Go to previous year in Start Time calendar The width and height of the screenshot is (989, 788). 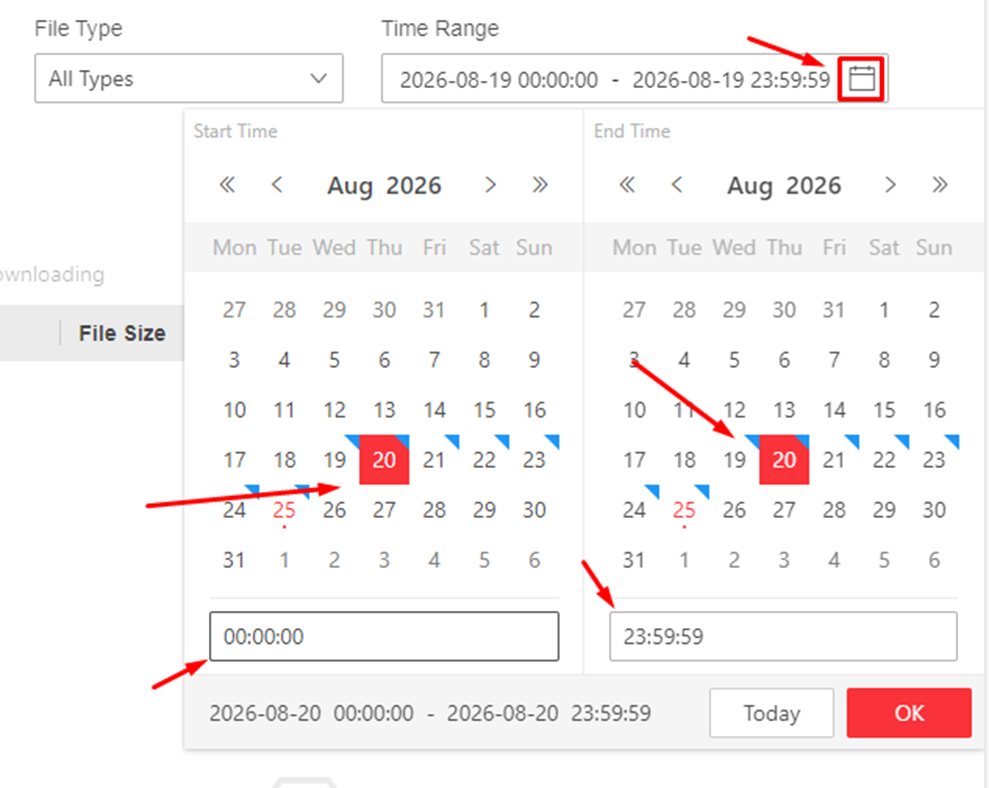(x=227, y=185)
